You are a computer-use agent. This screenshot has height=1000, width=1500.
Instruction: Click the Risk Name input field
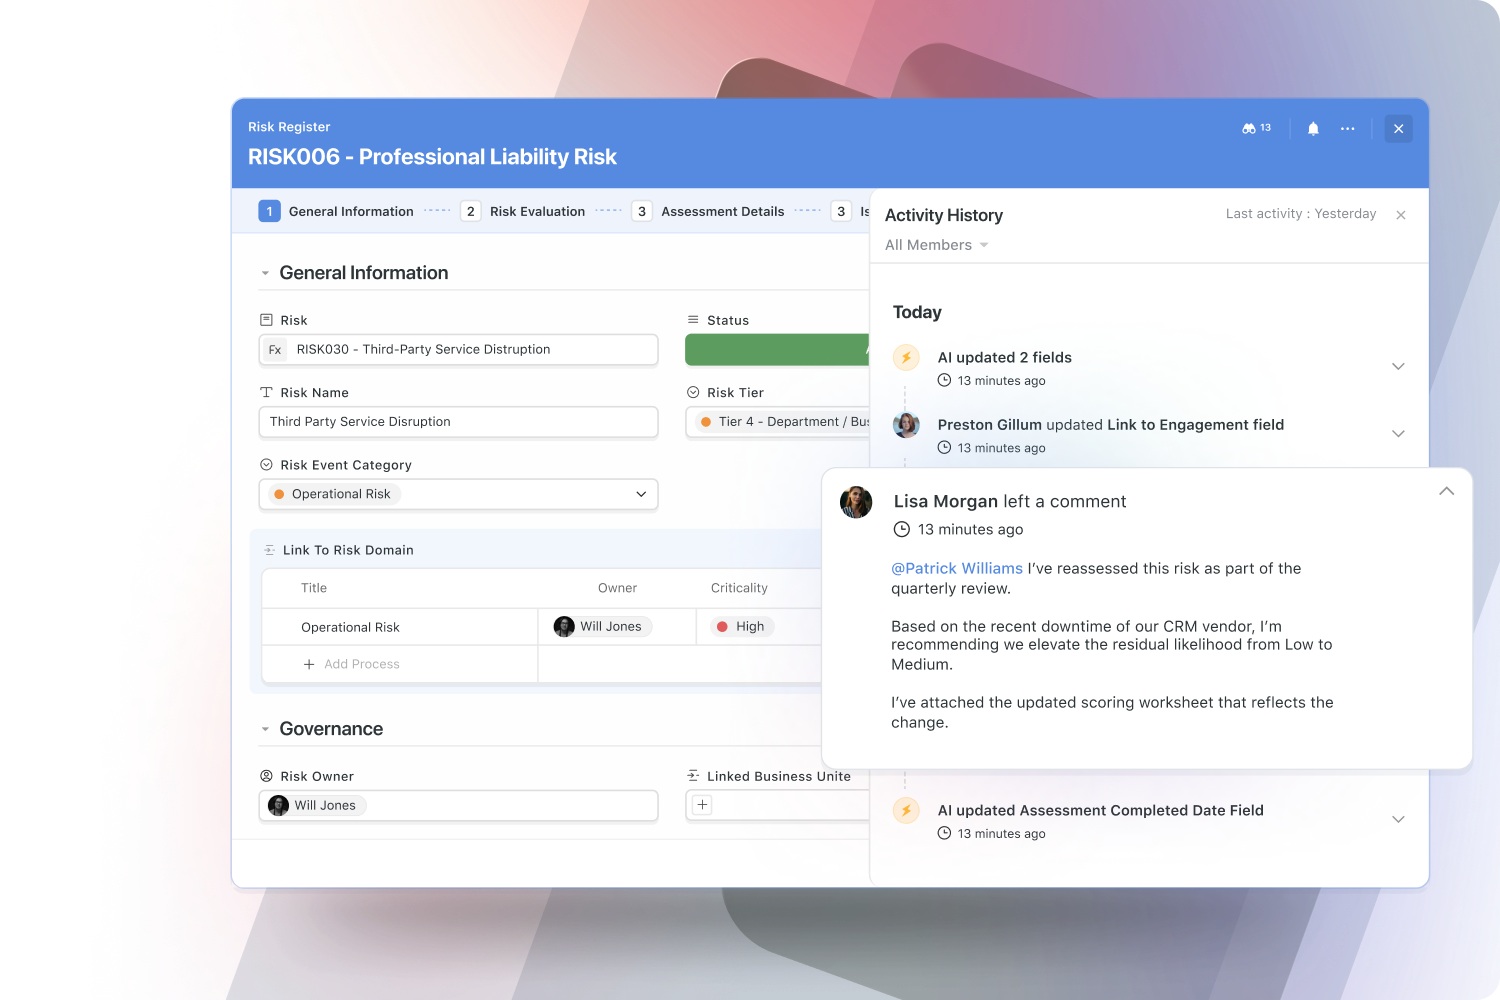[458, 422]
